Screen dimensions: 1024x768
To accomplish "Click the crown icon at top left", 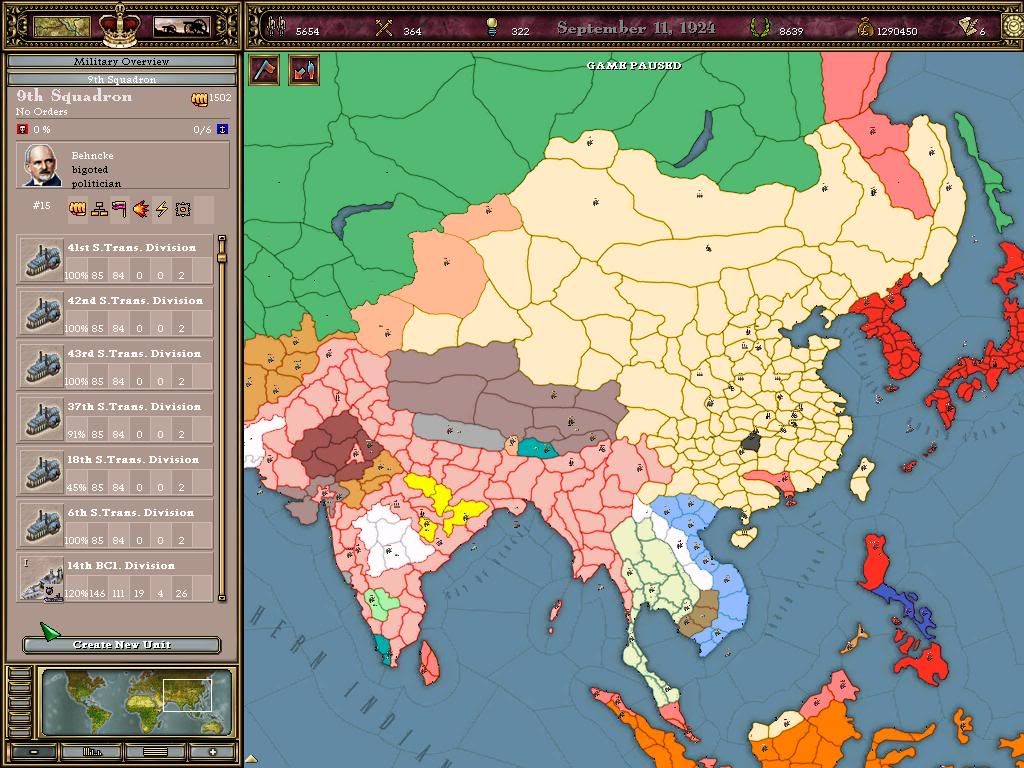I will coord(120,27).
